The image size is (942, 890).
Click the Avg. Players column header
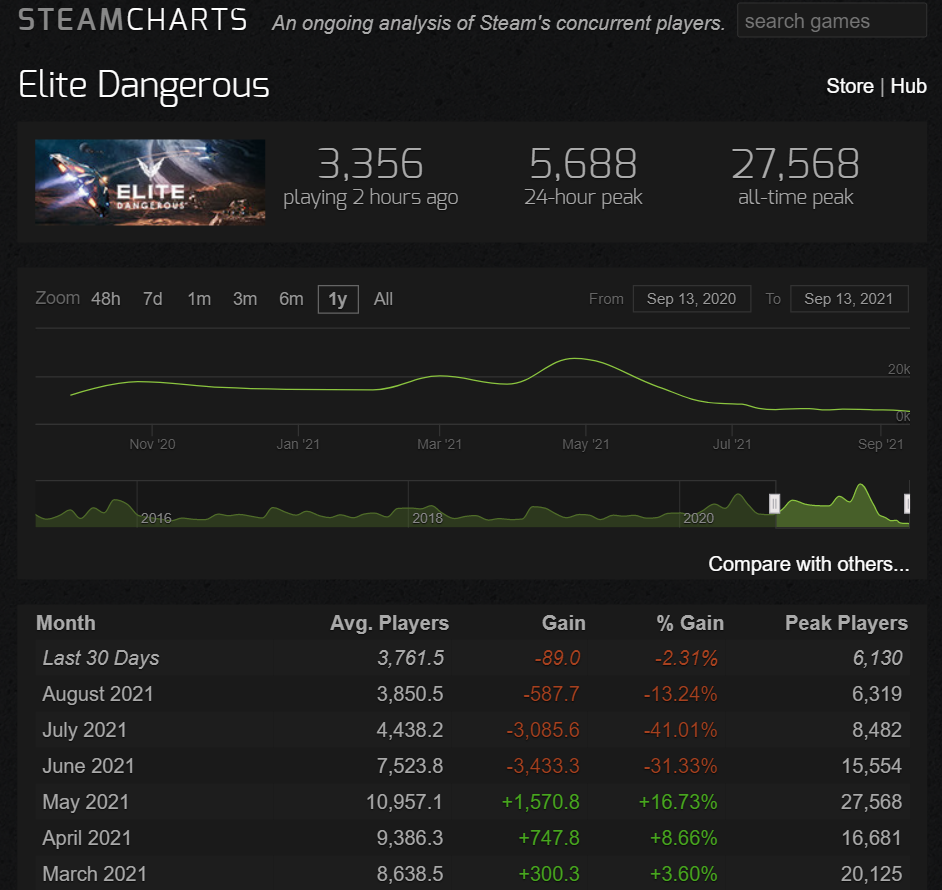click(x=389, y=623)
